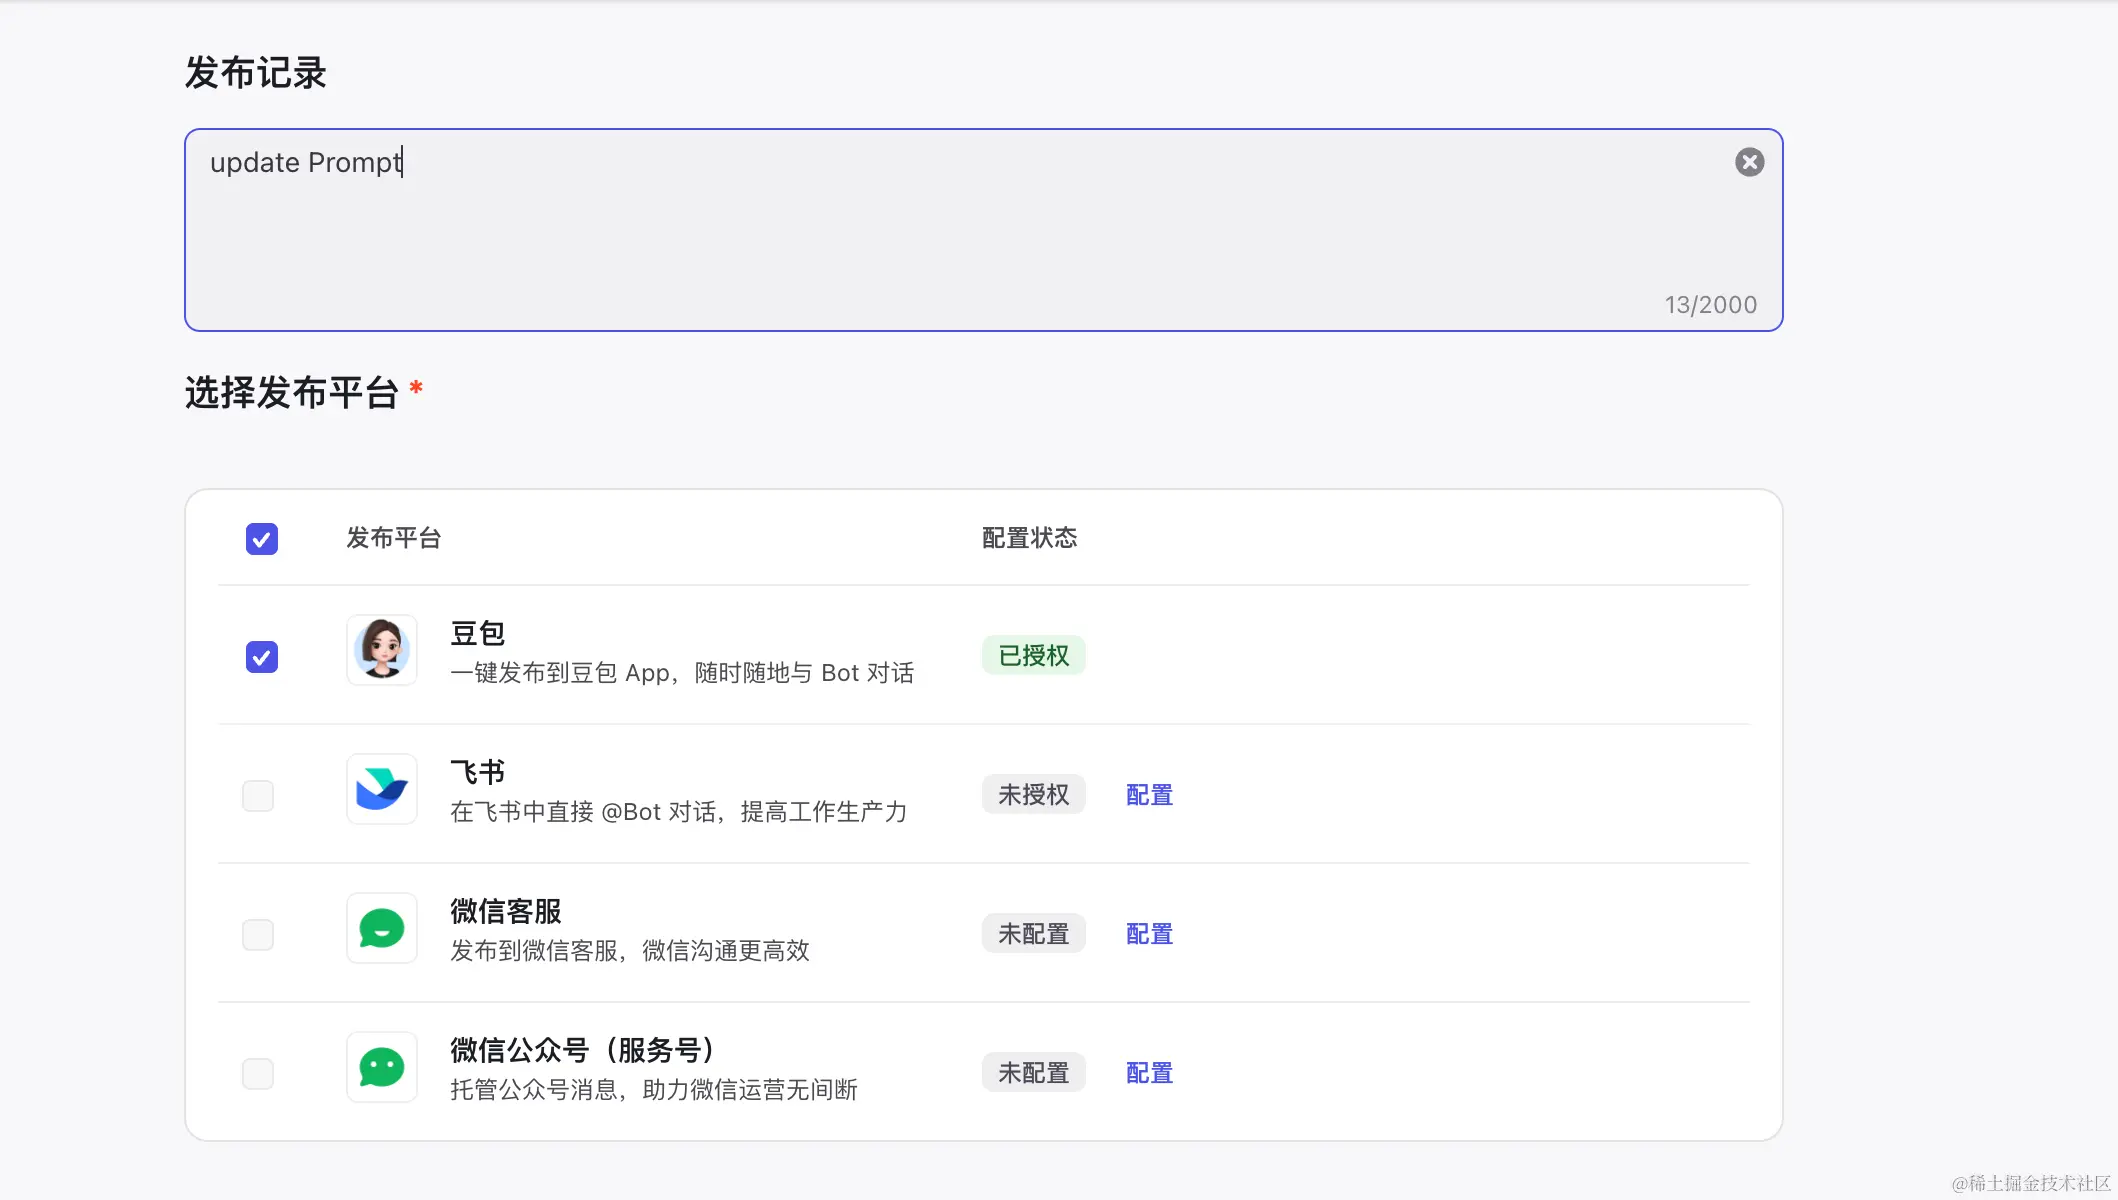Click the 豆包 platform name
The image size is (2118, 1200).
[477, 633]
